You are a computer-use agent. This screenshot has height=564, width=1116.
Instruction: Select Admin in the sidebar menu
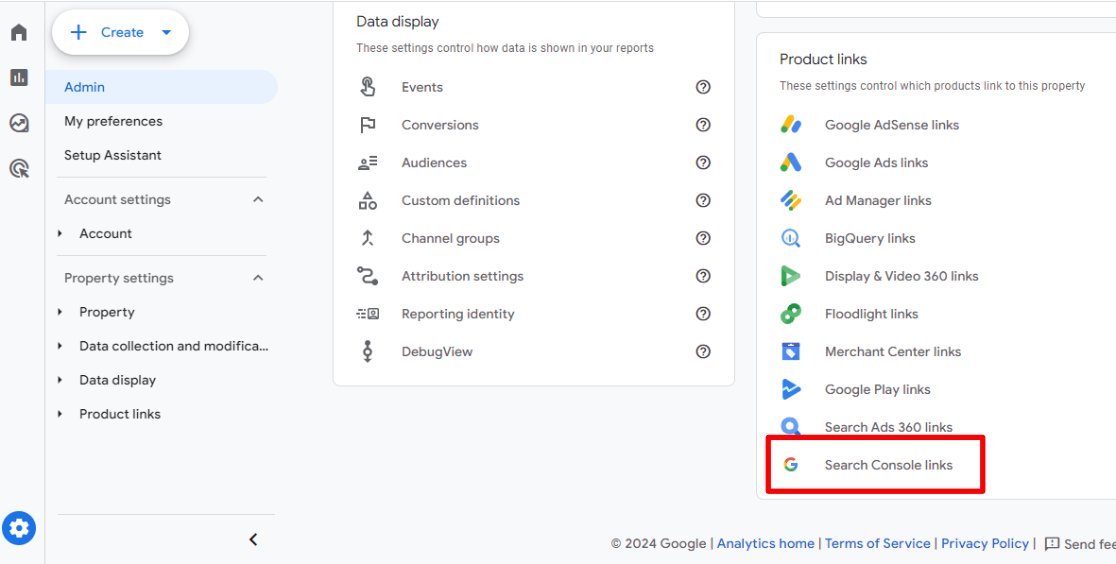(162, 87)
